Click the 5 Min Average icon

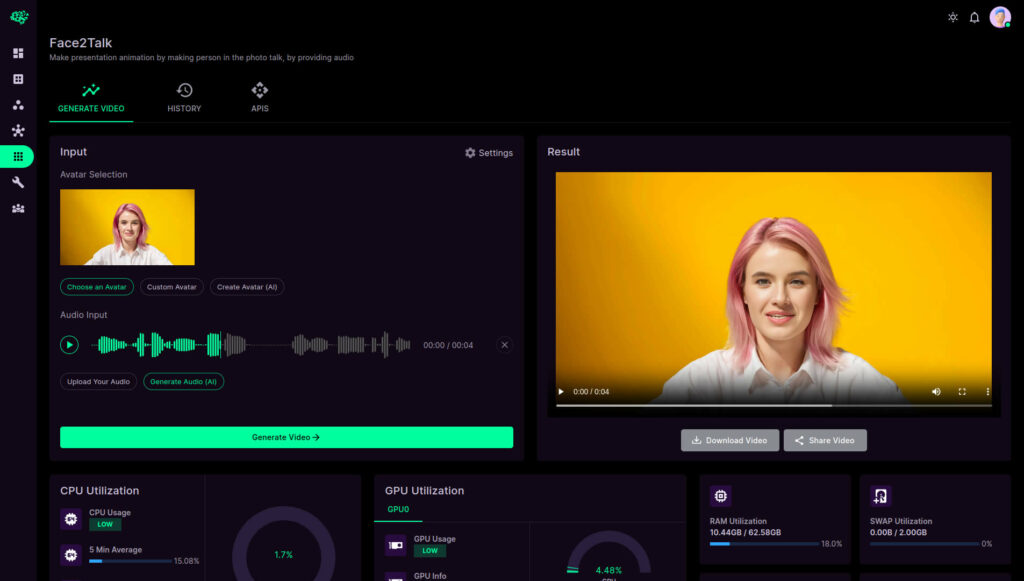pyautogui.click(x=71, y=555)
